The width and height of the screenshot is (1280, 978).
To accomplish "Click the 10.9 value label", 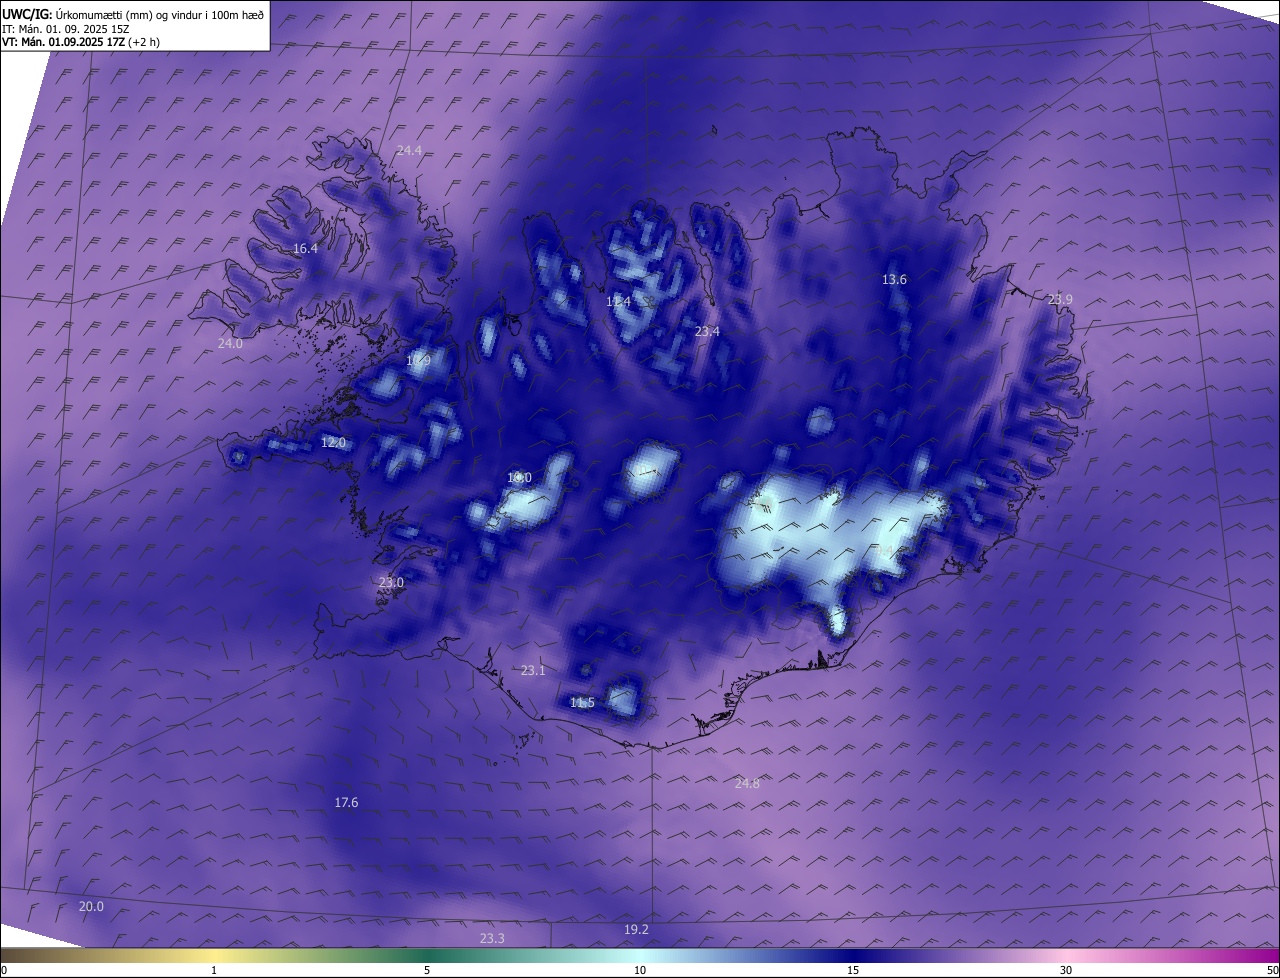I will pyautogui.click(x=418, y=361).
